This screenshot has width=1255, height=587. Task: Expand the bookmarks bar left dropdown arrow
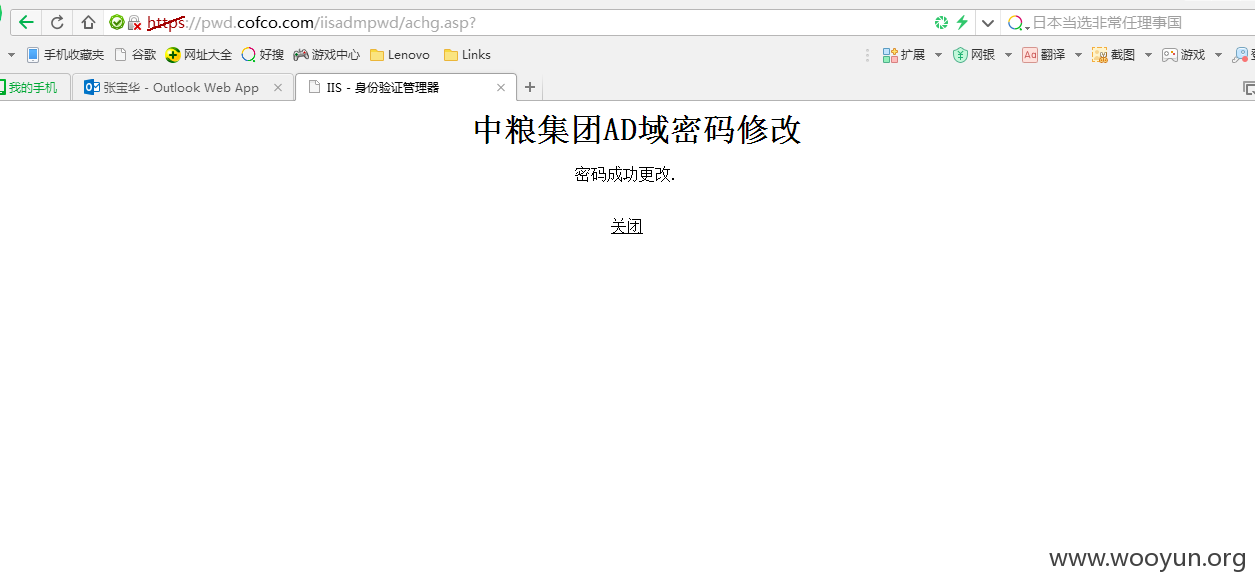coord(11,55)
